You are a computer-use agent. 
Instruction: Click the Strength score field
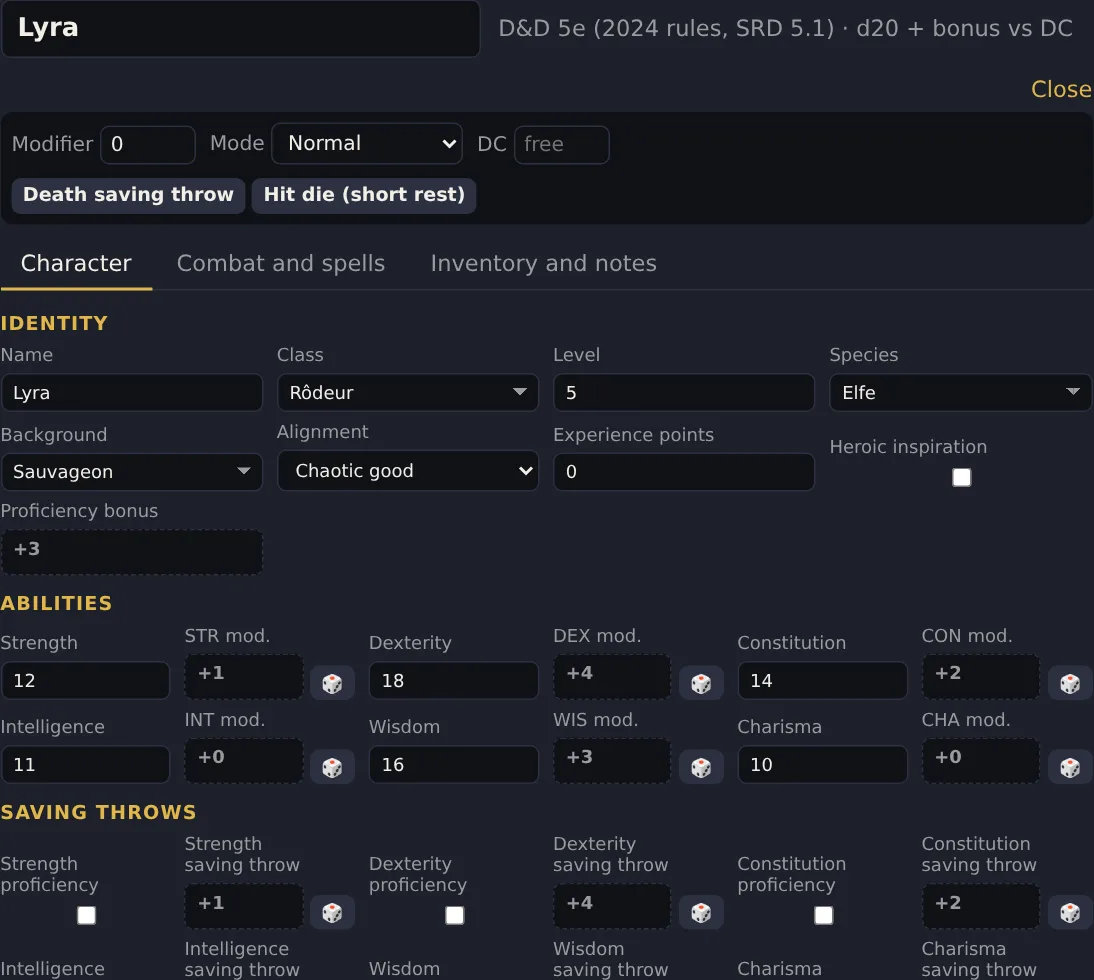[85, 680]
